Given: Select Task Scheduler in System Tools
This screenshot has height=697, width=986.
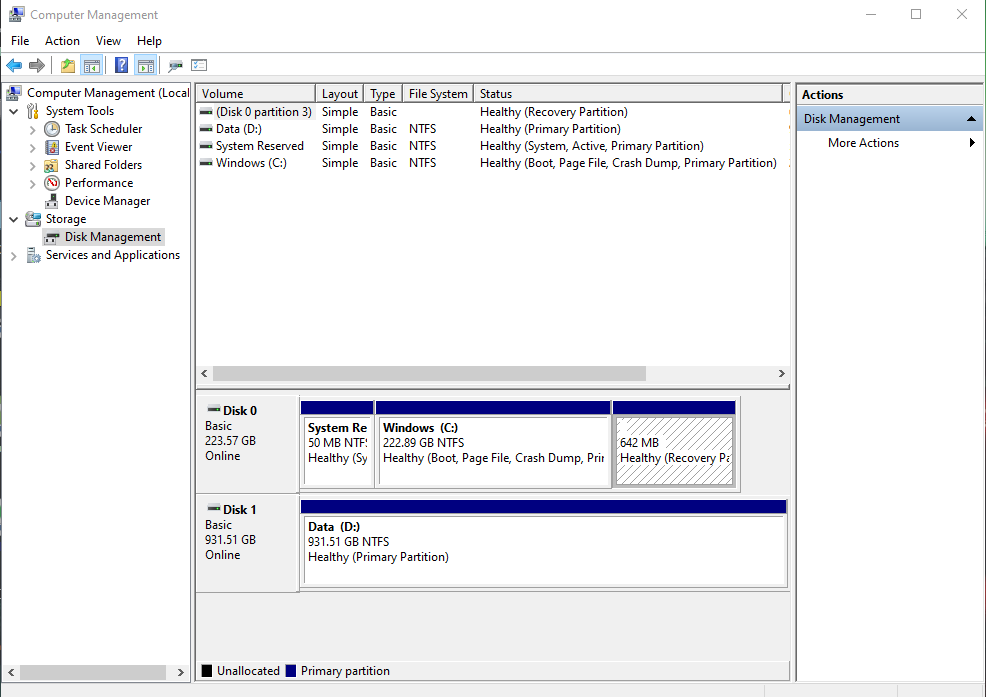Looking at the screenshot, I should tap(103, 129).
